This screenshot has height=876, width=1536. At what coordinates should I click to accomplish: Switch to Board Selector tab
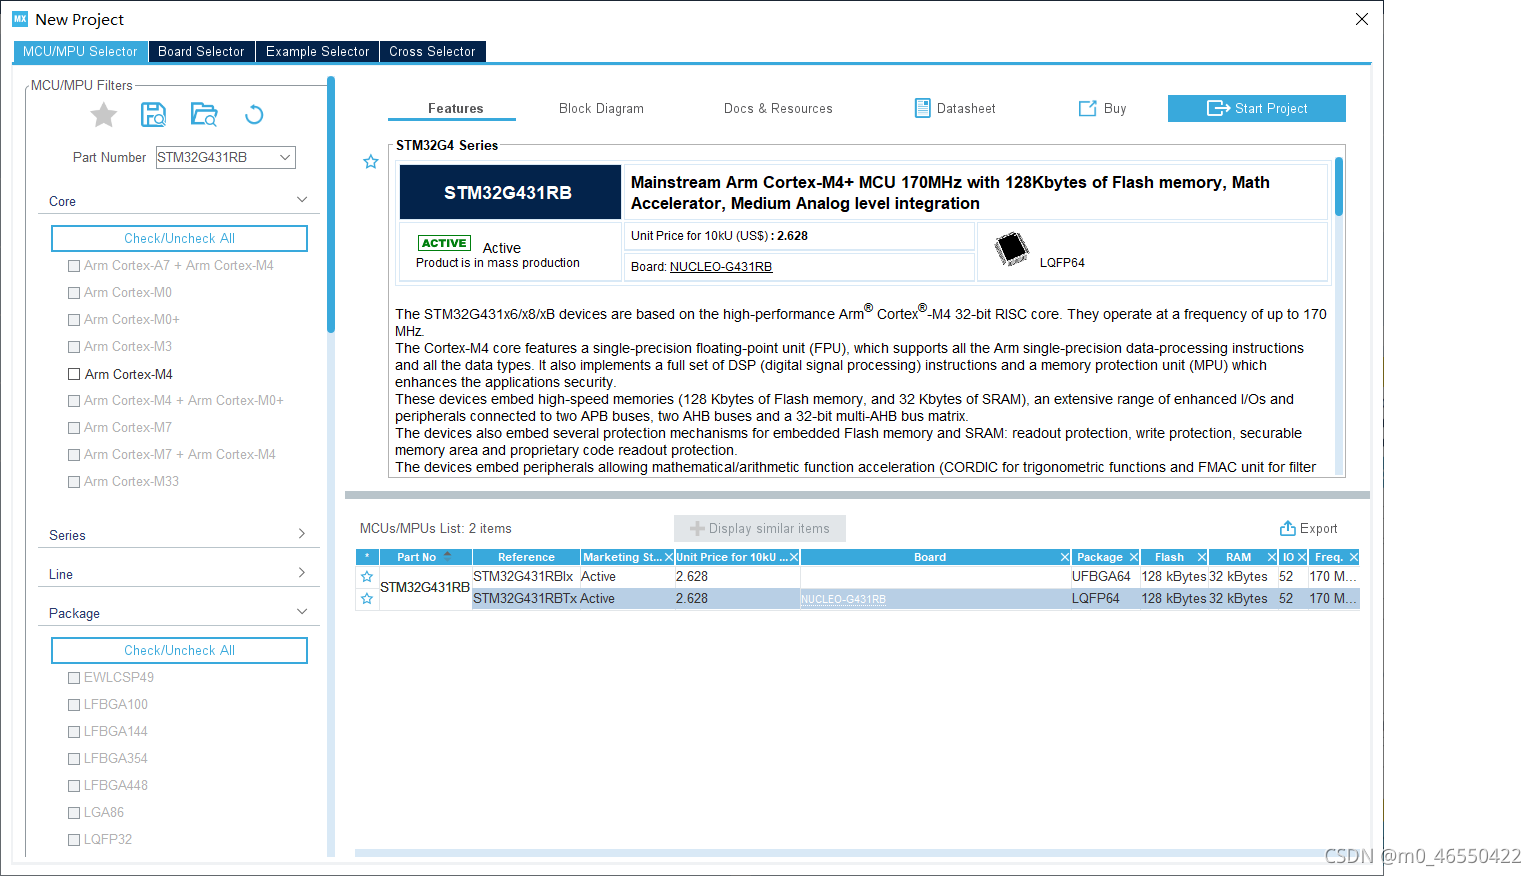(x=201, y=51)
